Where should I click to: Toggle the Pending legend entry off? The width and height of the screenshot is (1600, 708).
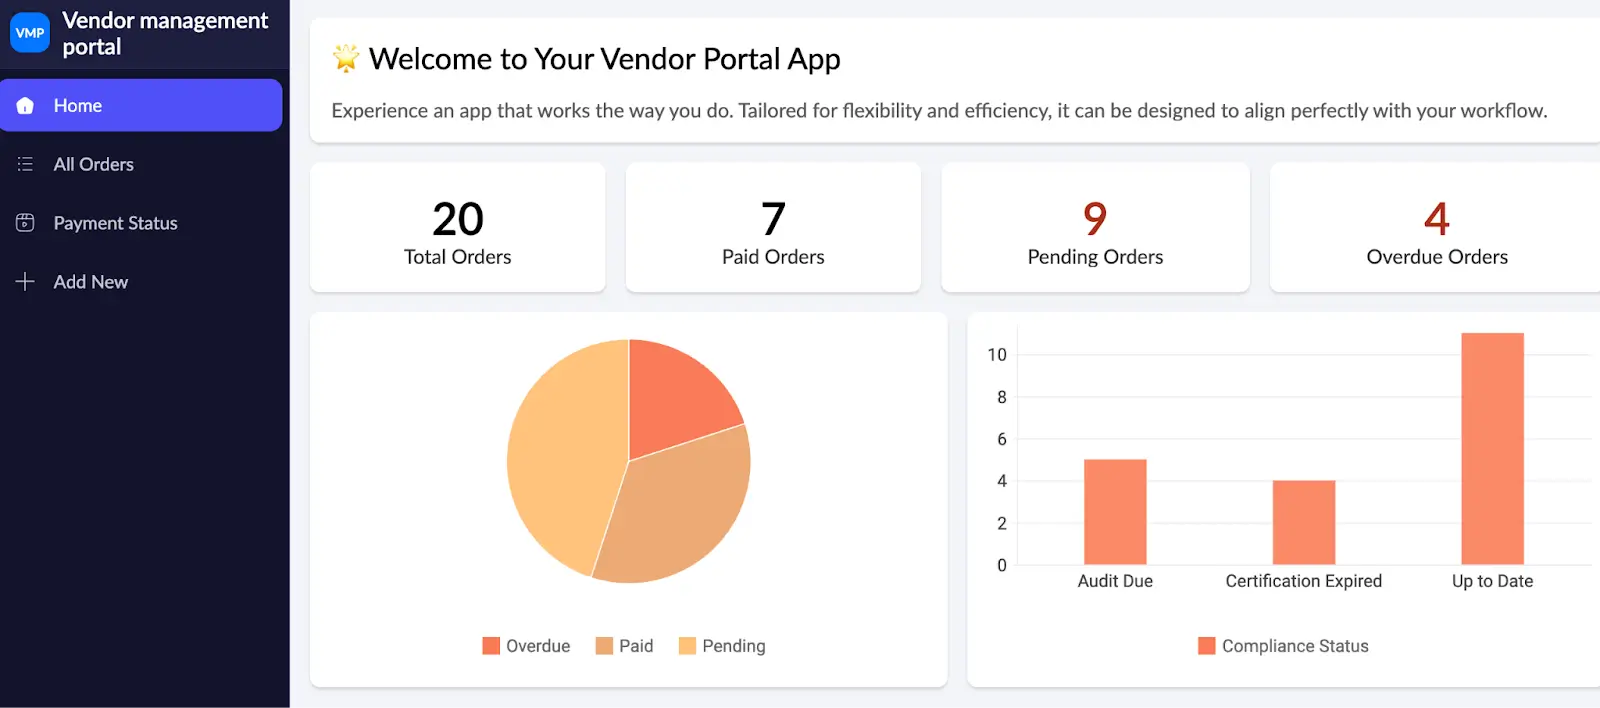[x=722, y=645]
